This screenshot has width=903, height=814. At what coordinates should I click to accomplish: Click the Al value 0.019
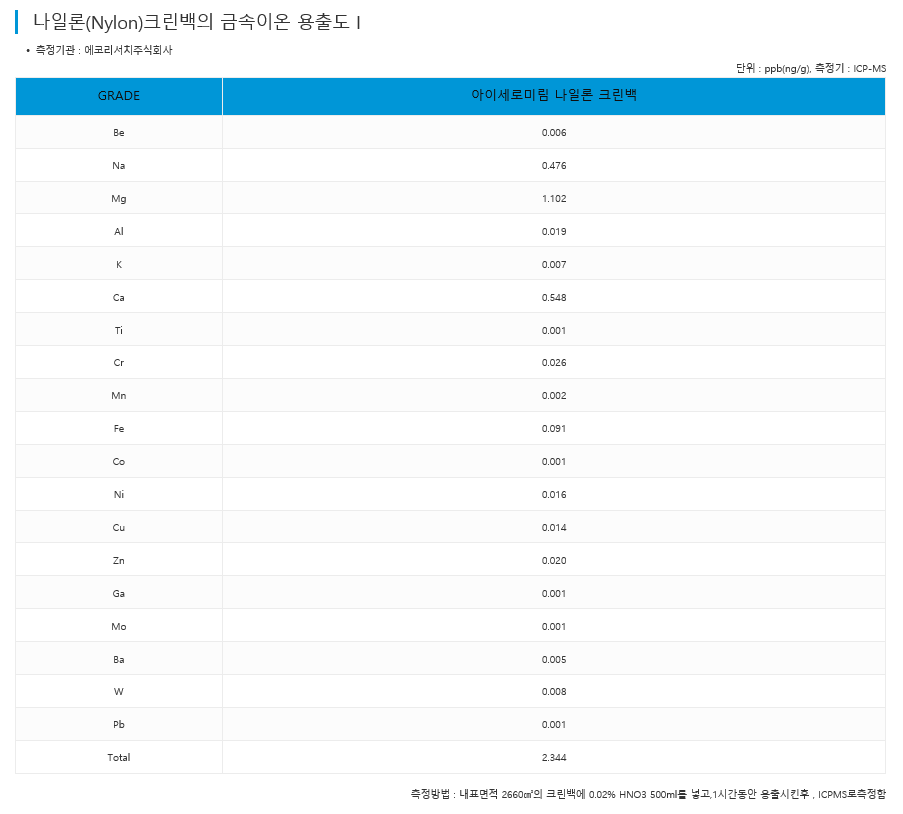[553, 232]
